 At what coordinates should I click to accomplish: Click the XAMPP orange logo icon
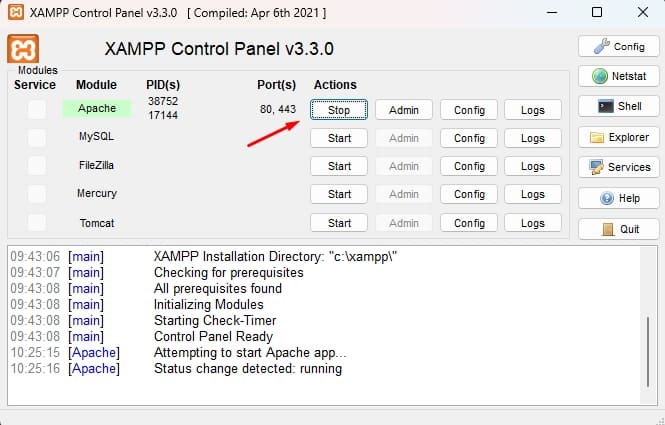(24, 49)
